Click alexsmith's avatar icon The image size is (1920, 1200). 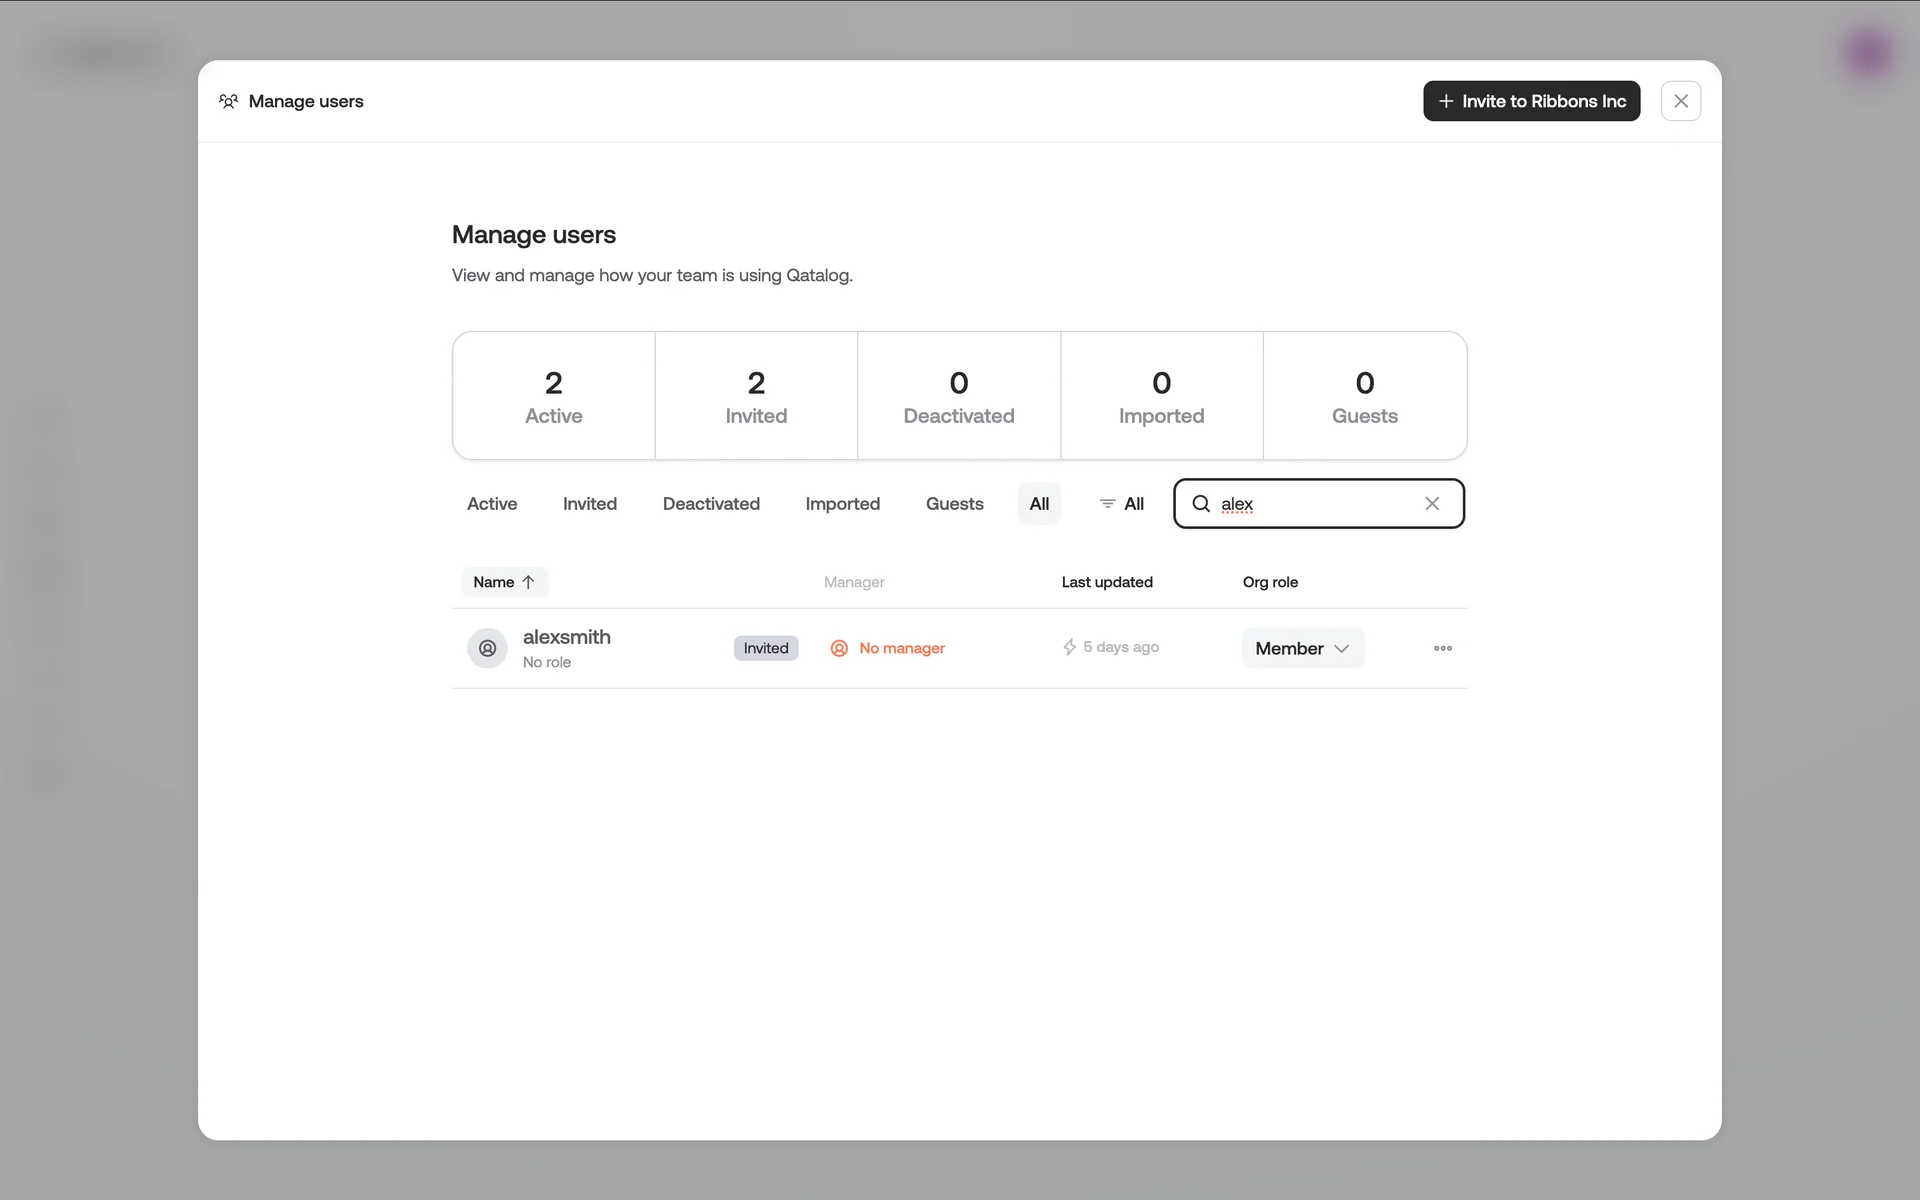[x=487, y=648]
